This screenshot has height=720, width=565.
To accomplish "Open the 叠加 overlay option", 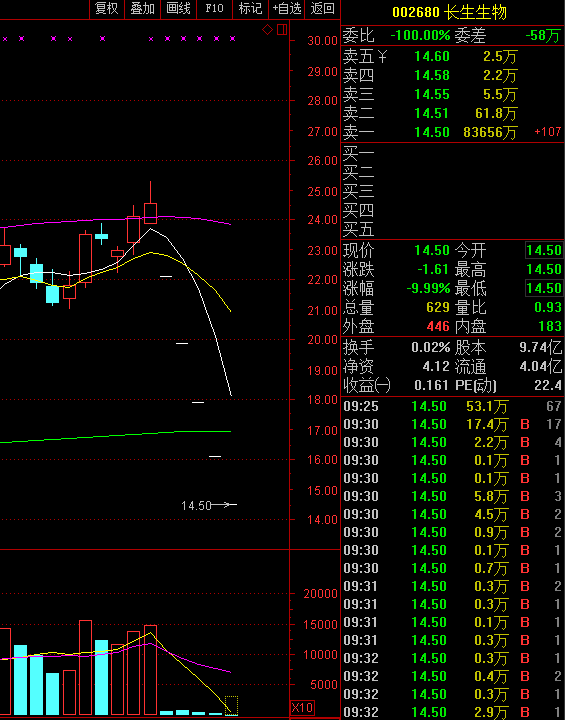I will click(x=142, y=9).
